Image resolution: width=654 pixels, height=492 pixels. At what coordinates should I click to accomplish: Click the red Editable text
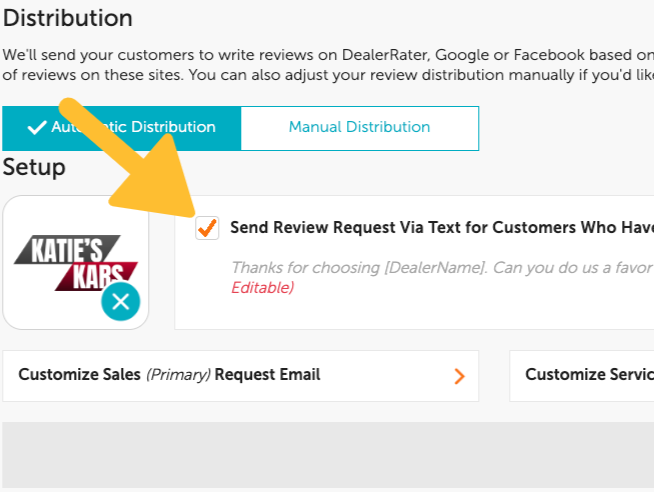coord(262,288)
